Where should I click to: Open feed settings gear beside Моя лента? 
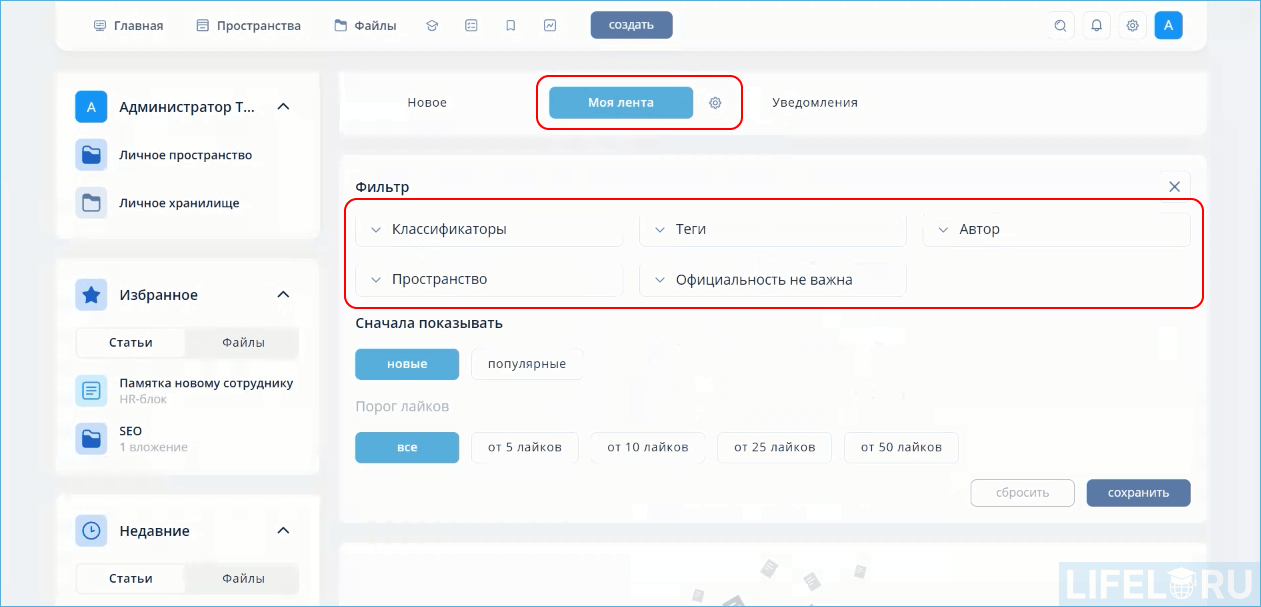pyautogui.click(x=715, y=102)
